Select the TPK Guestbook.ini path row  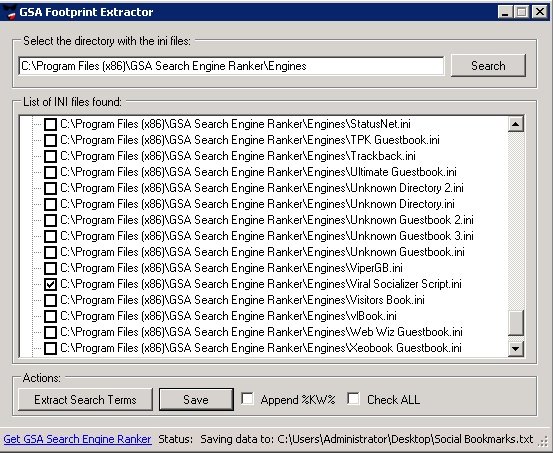coord(250,140)
